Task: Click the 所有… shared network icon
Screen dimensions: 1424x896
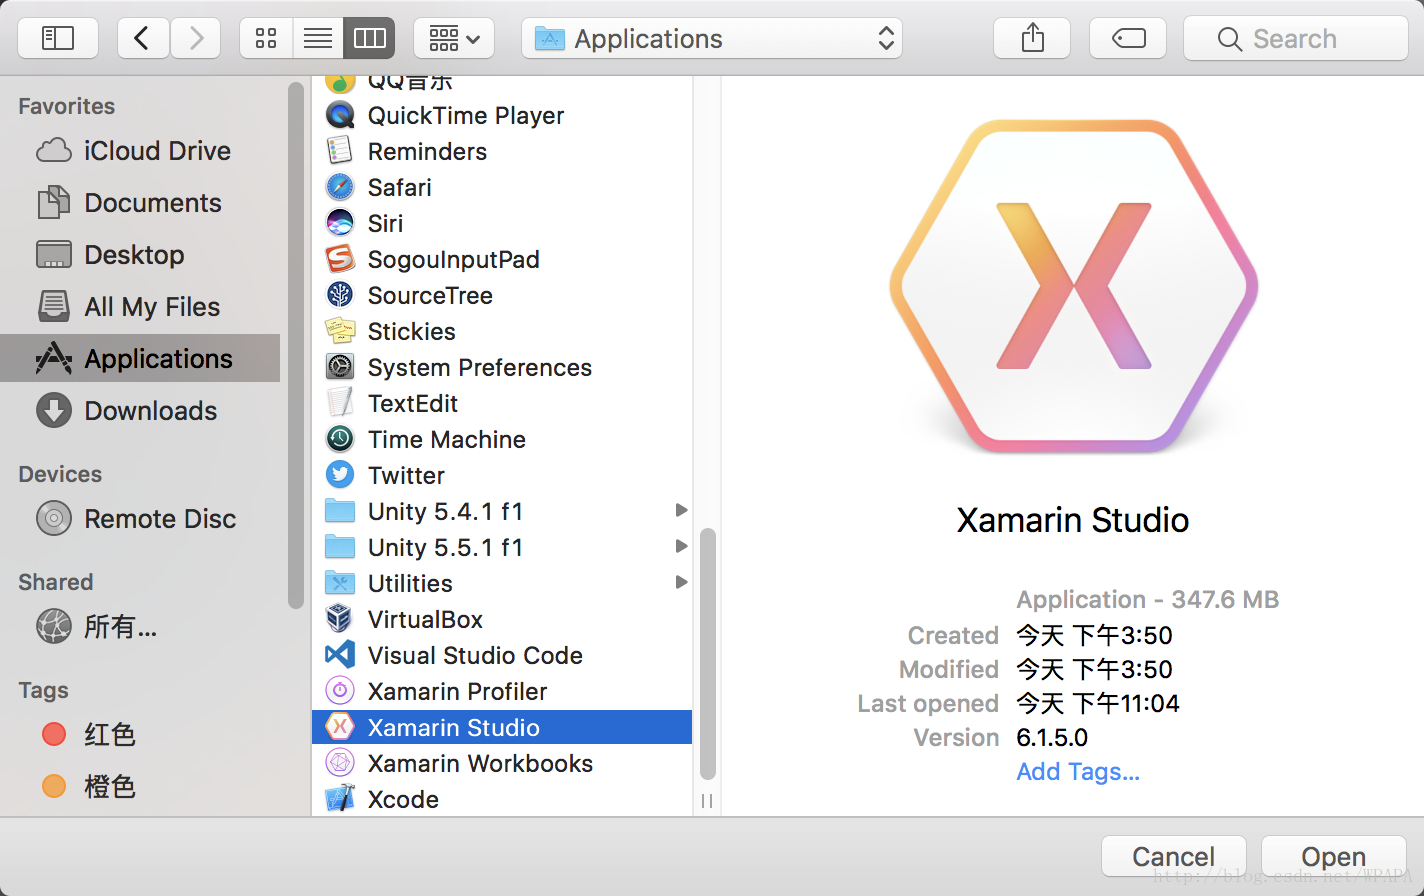Action: [x=54, y=627]
